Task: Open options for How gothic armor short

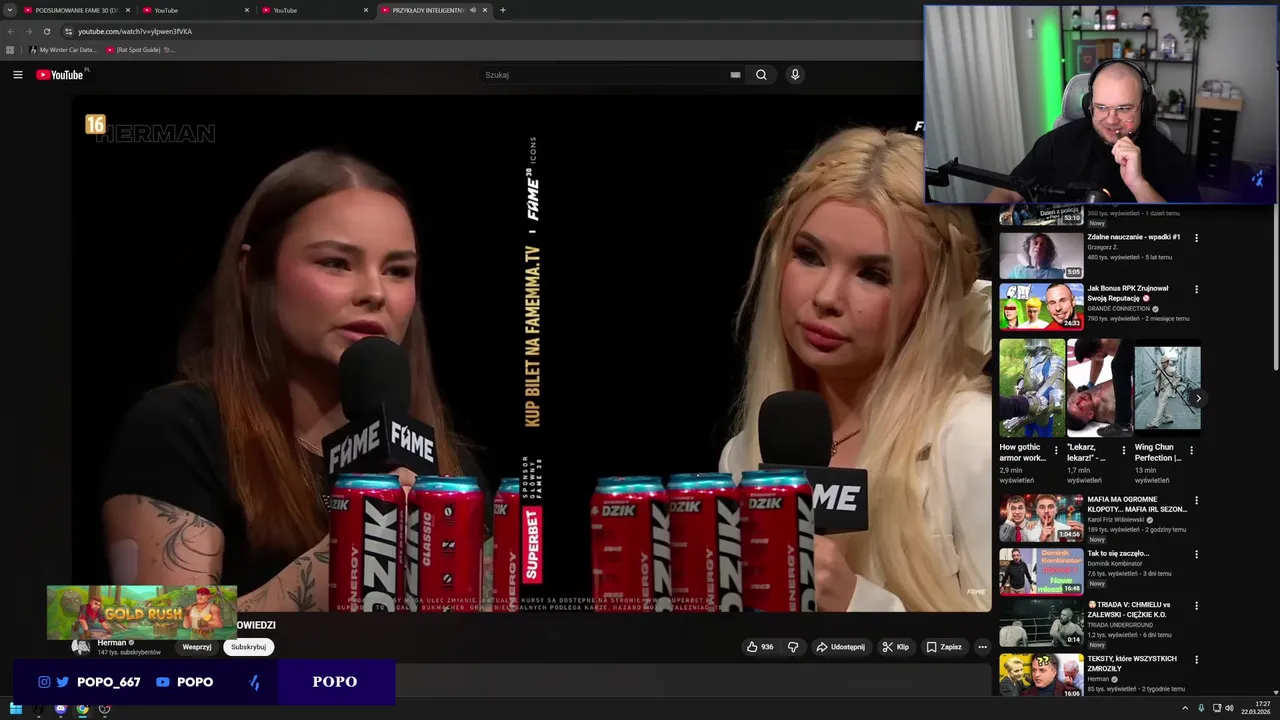Action: tap(1056, 450)
